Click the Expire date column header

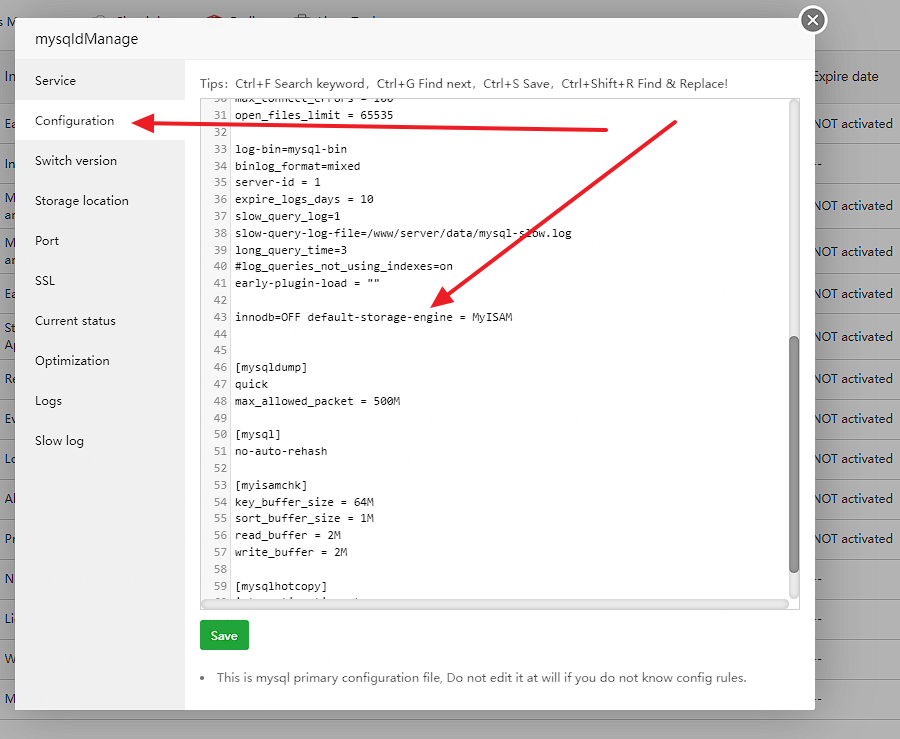(846, 76)
